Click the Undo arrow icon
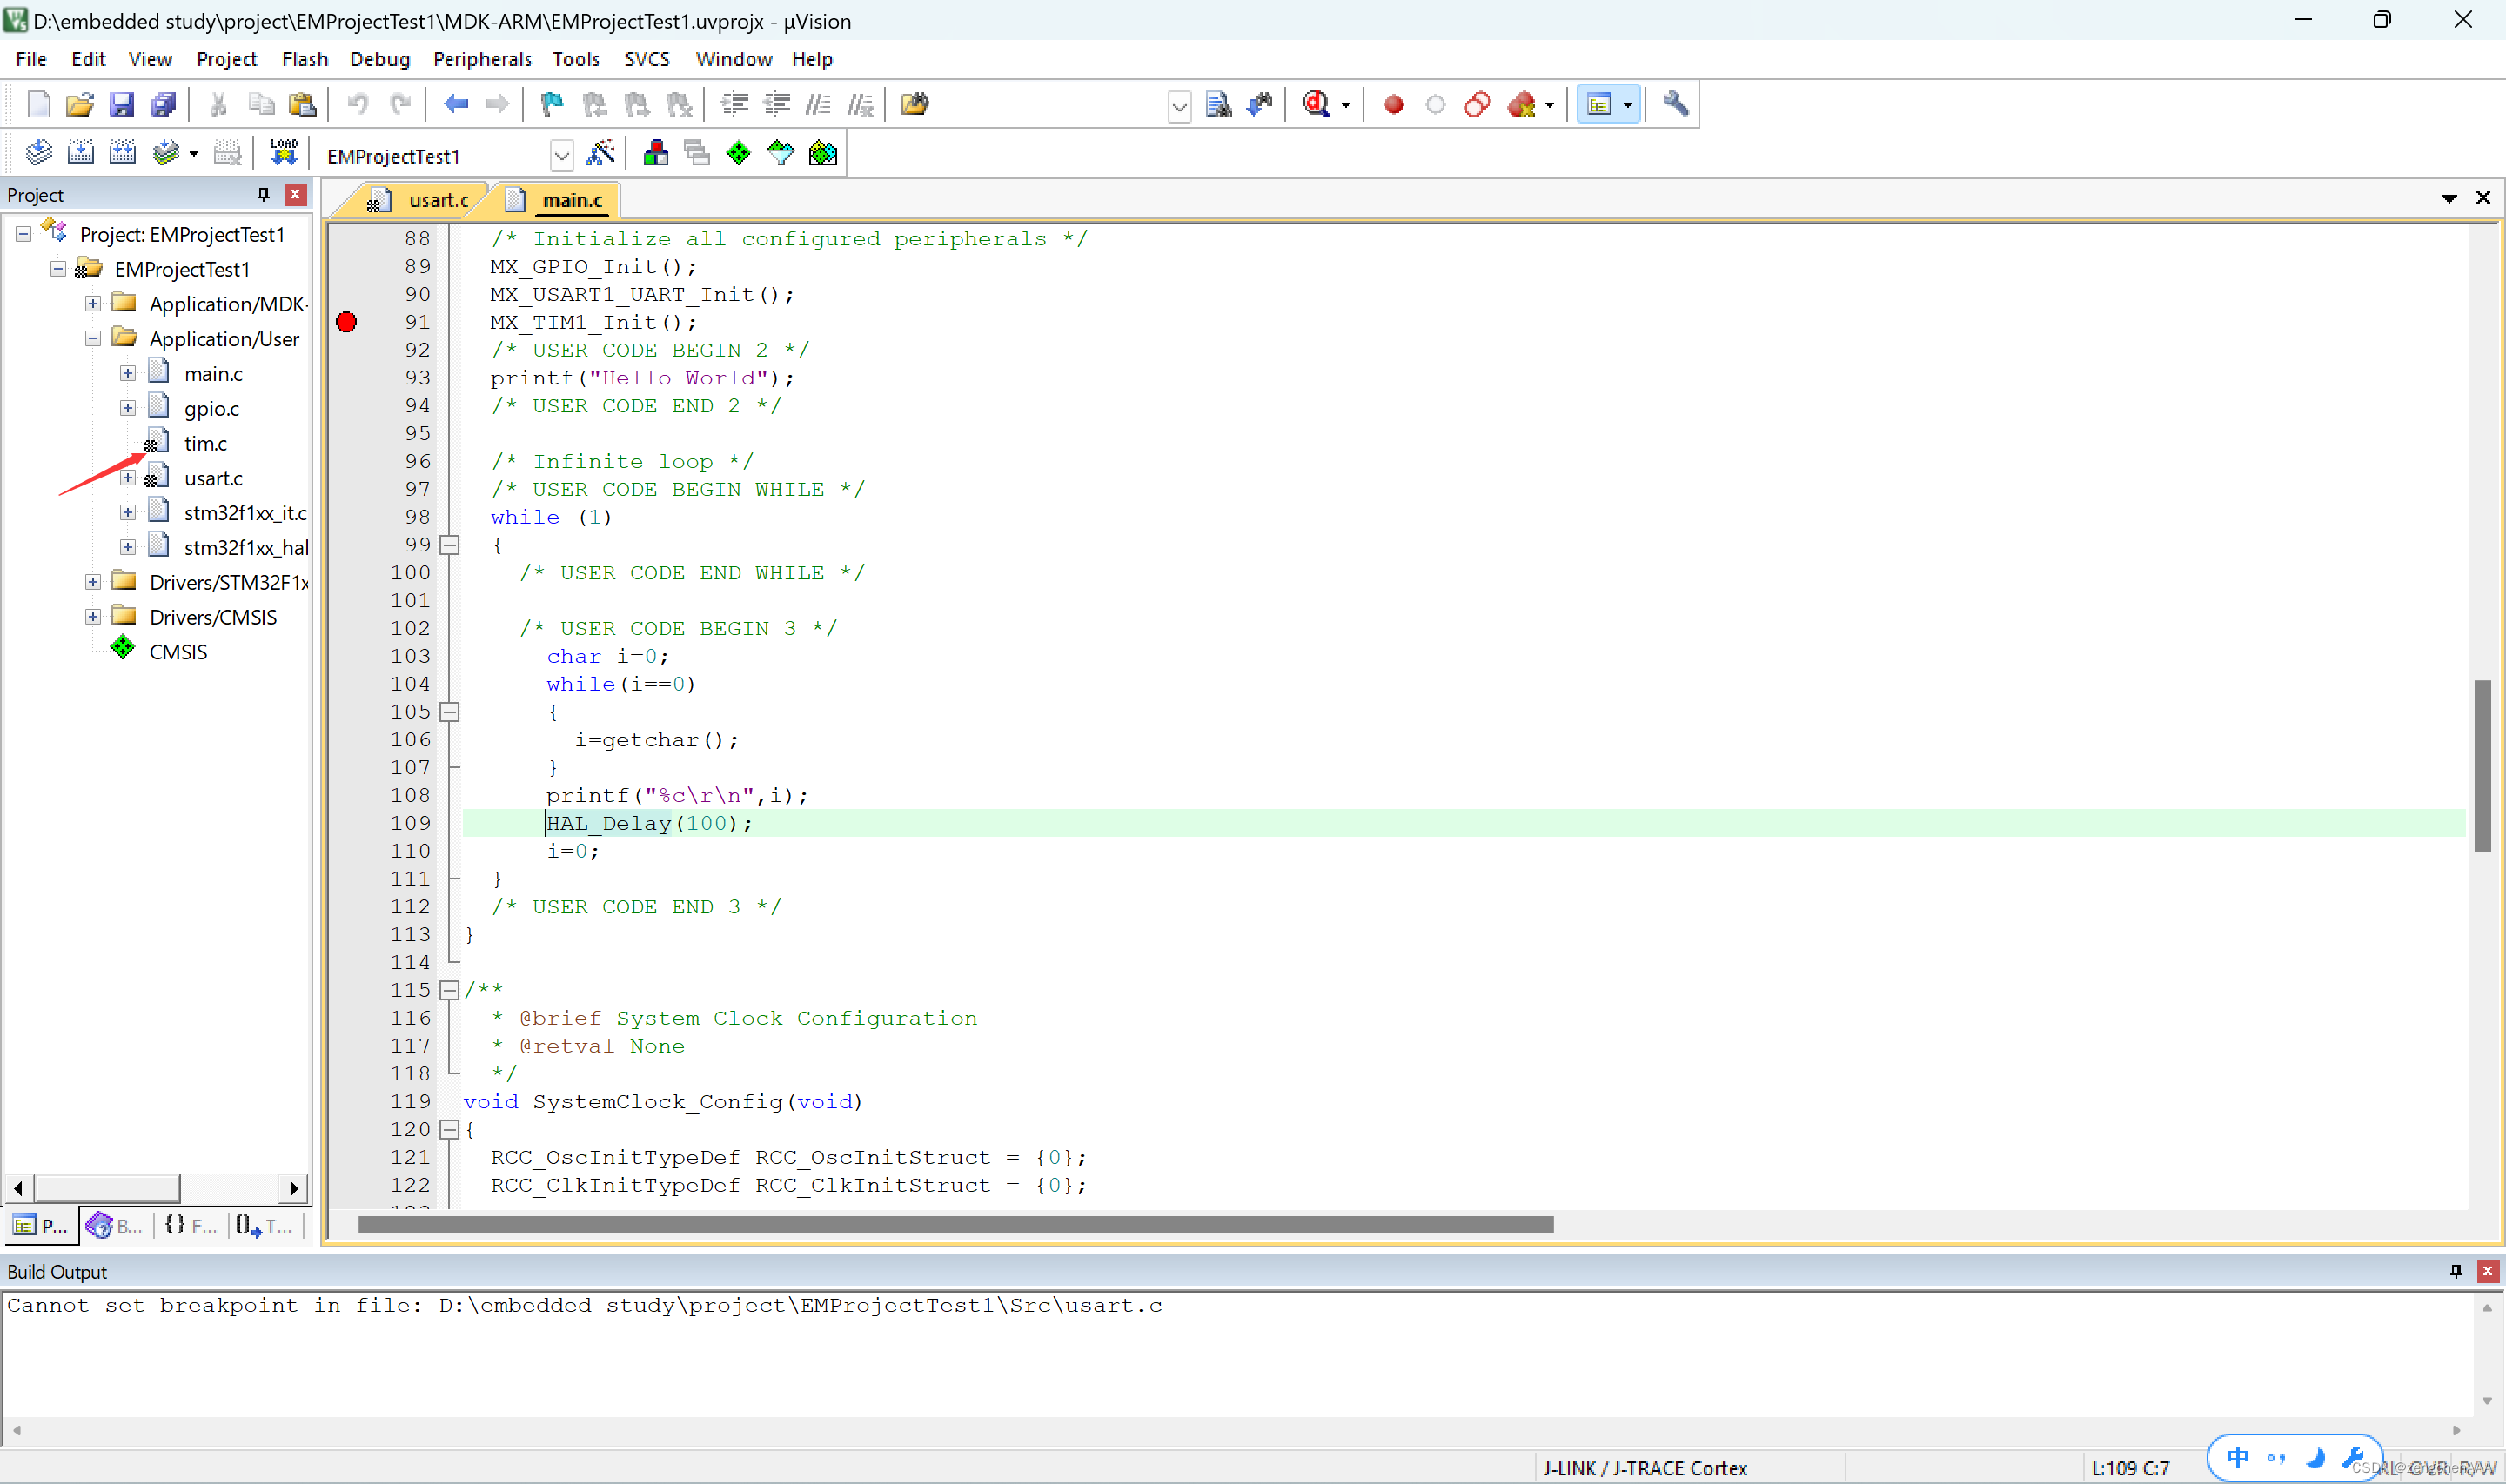Viewport: 2506px width, 1484px height. point(358,104)
